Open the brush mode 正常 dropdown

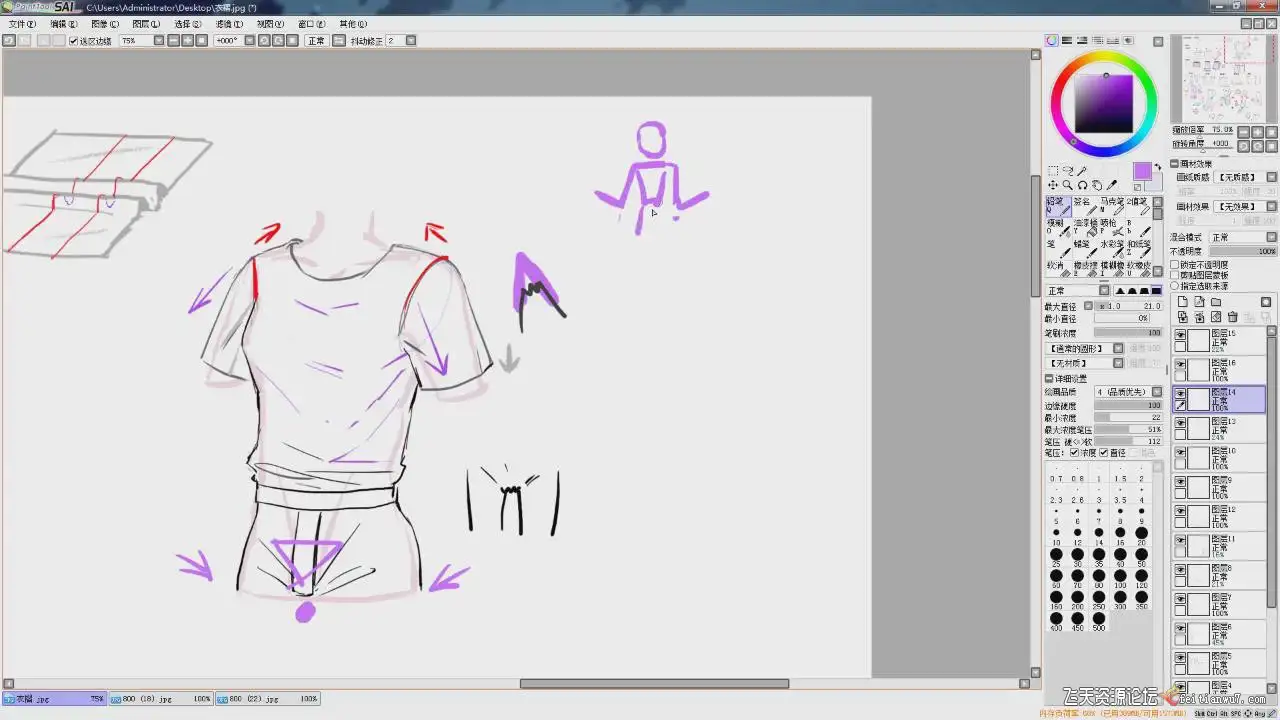[x=1104, y=291]
